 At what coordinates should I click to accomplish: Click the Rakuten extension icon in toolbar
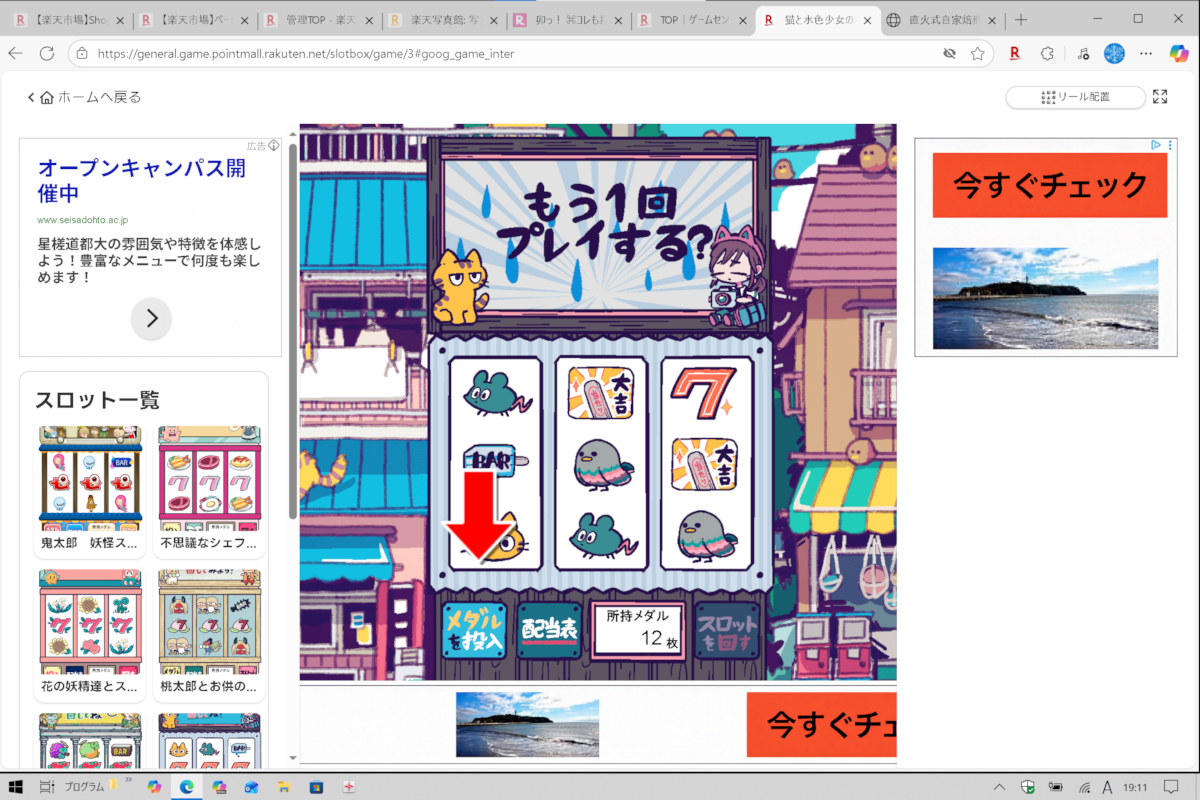[x=1014, y=54]
